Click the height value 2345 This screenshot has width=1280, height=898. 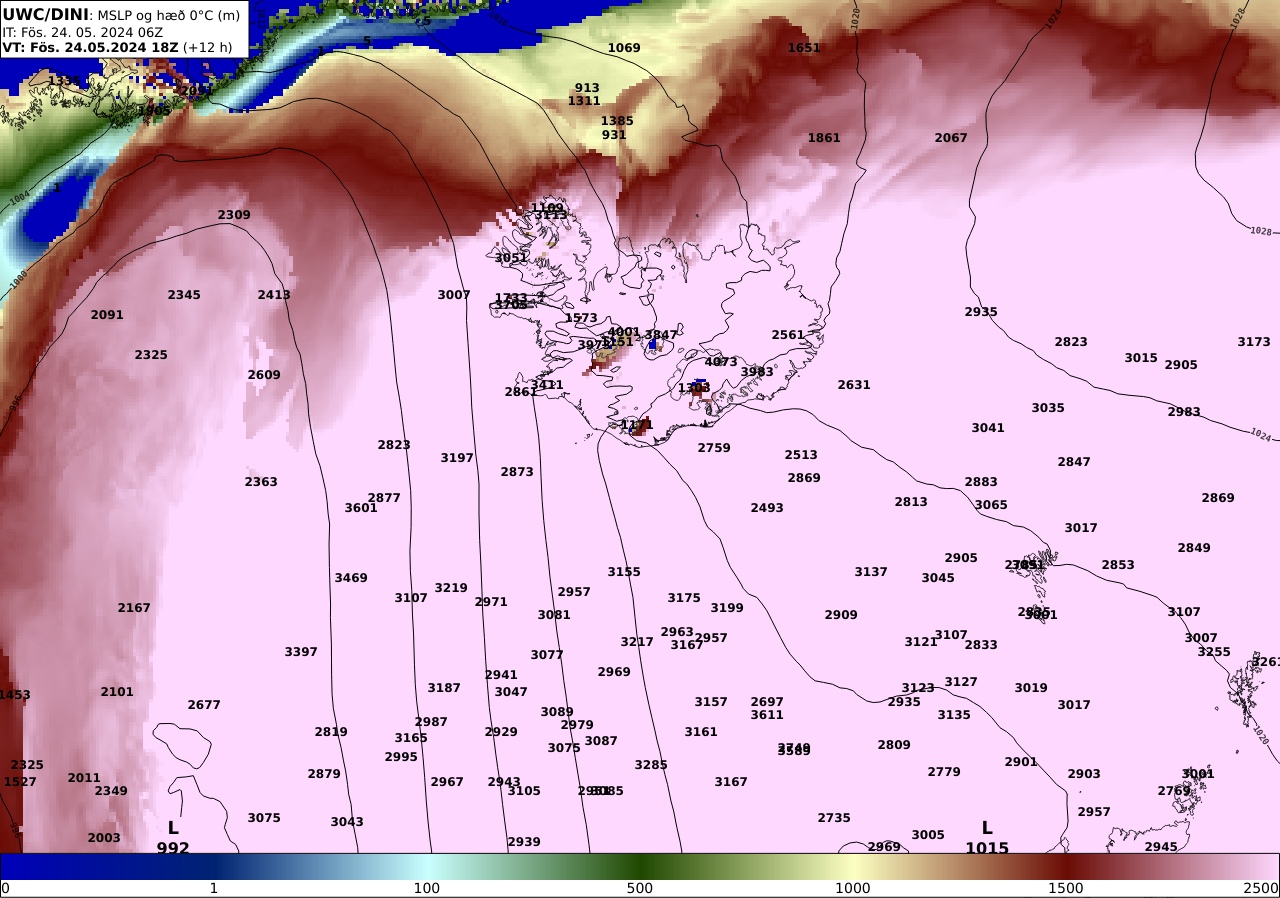point(184,295)
